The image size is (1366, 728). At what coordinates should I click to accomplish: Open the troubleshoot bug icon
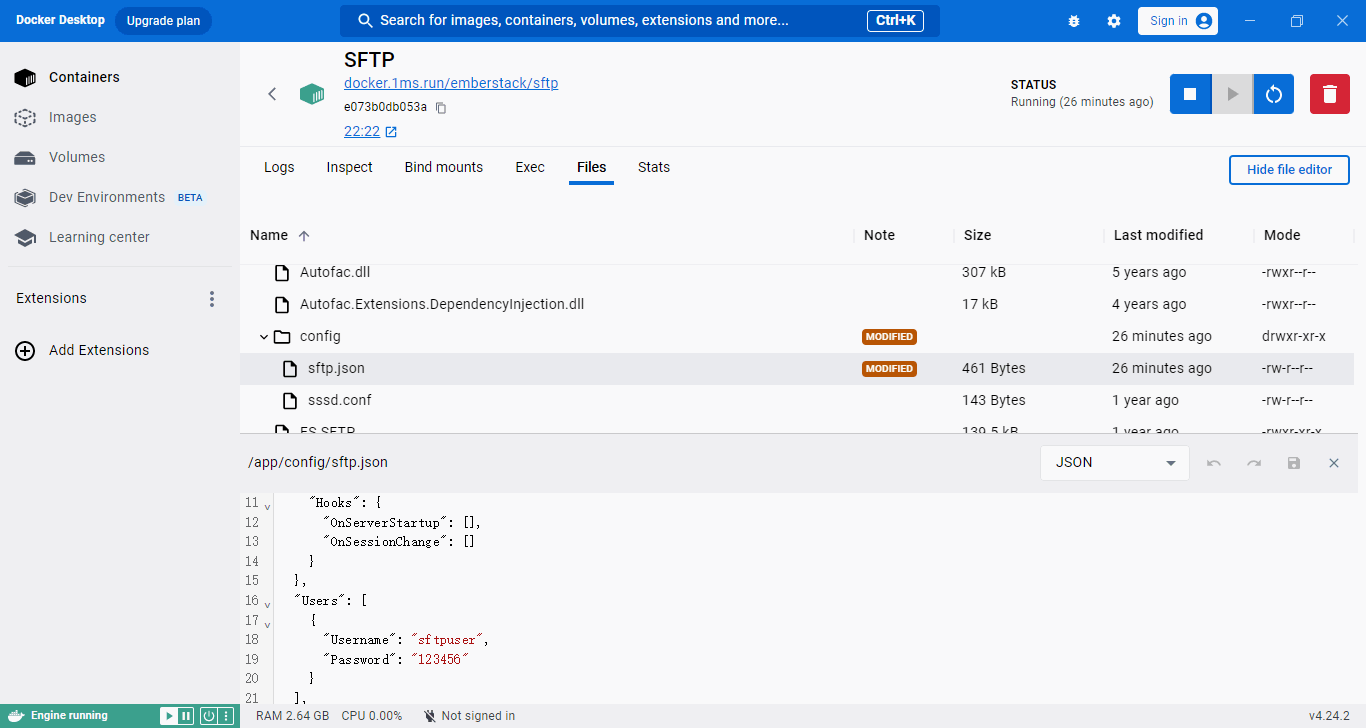[1074, 21]
